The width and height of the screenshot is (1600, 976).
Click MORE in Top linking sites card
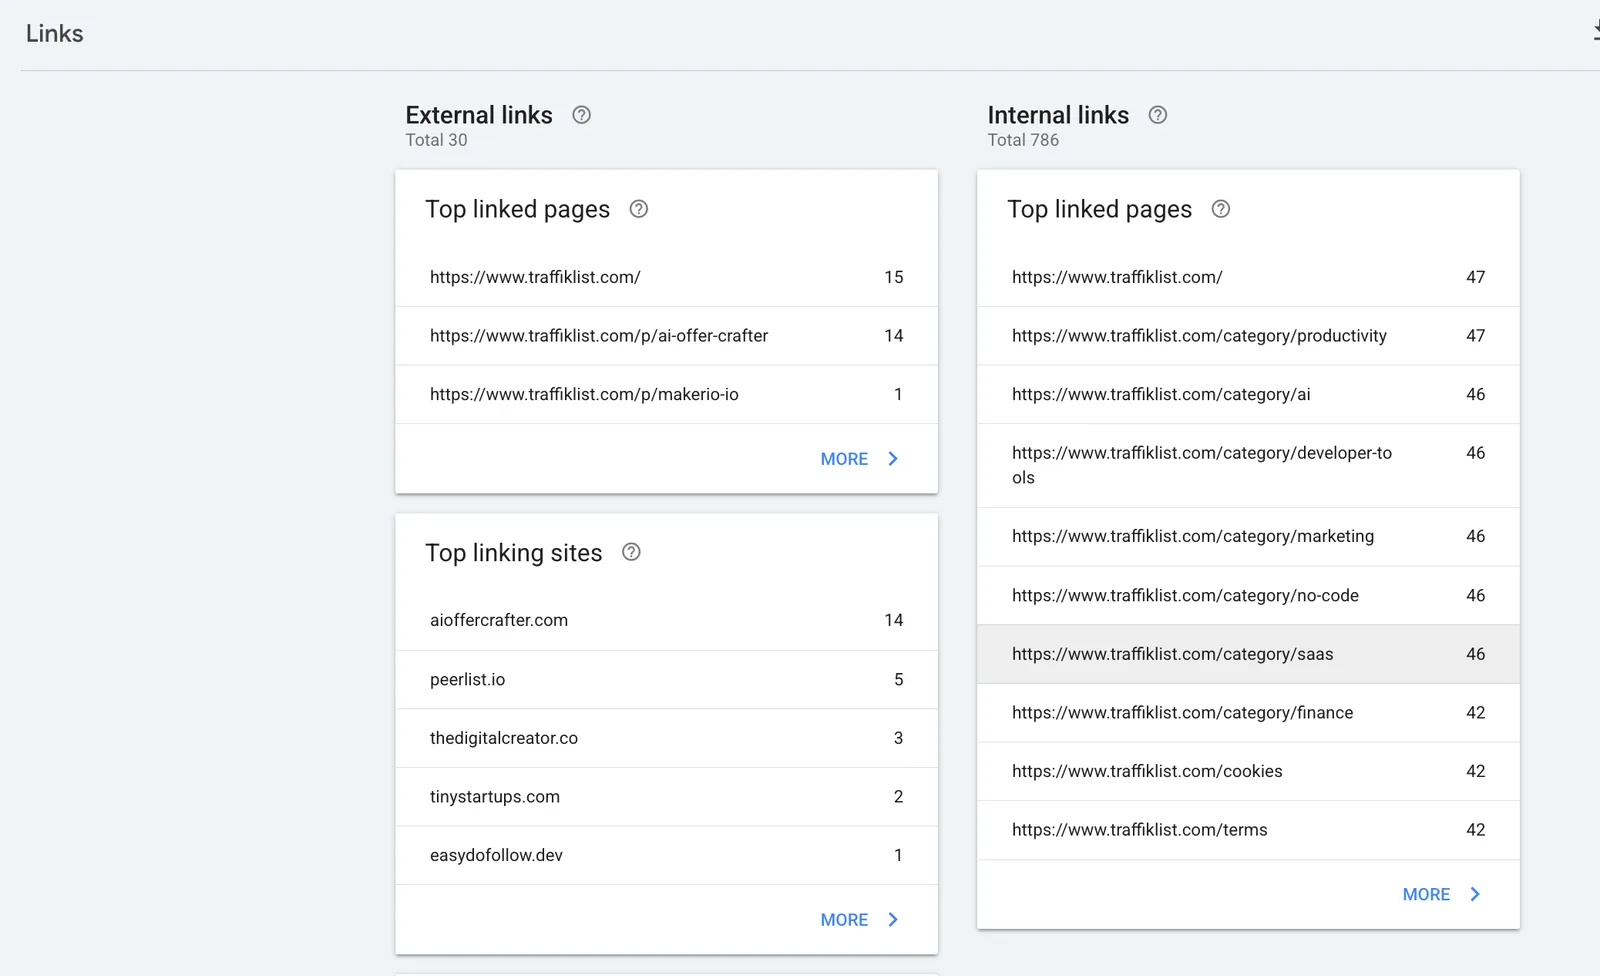(844, 920)
